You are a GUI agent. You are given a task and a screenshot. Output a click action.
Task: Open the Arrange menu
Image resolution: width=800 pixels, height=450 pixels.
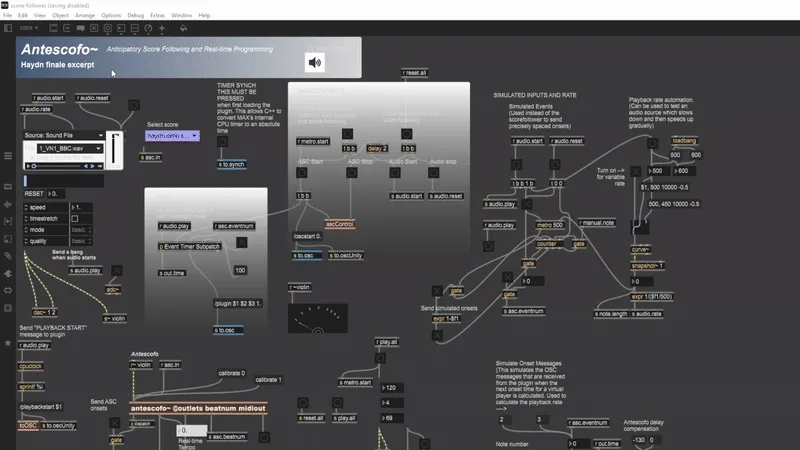coord(83,16)
